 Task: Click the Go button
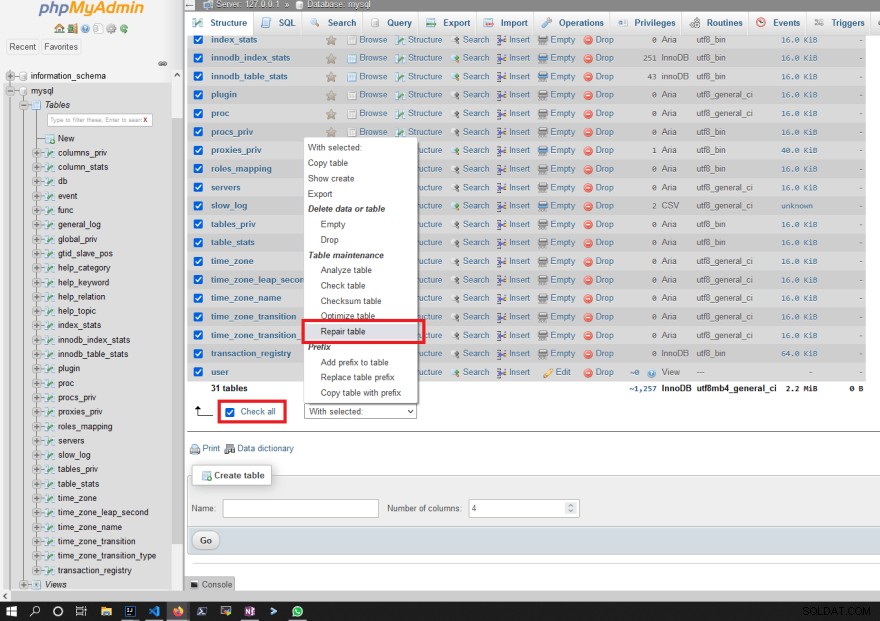pyautogui.click(x=206, y=541)
